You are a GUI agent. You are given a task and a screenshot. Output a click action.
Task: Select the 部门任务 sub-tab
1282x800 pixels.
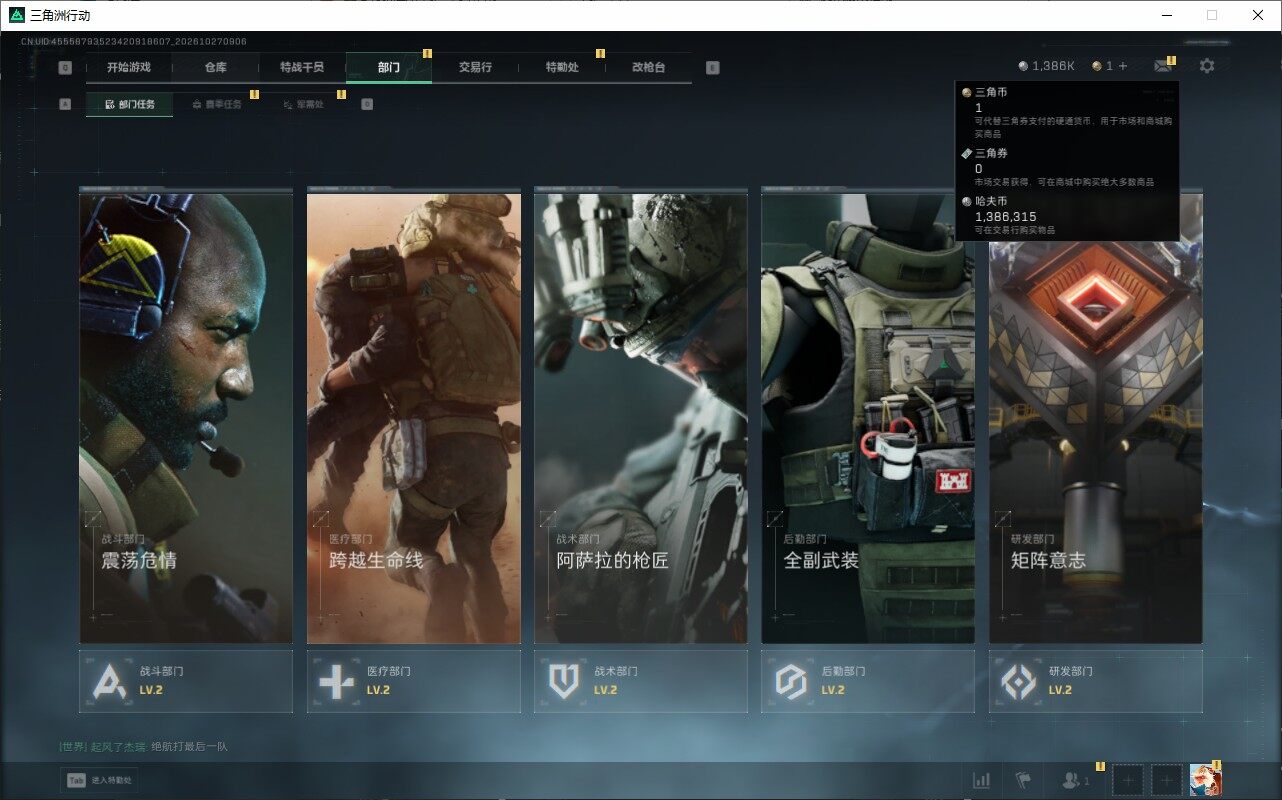click(x=129, y=104)
